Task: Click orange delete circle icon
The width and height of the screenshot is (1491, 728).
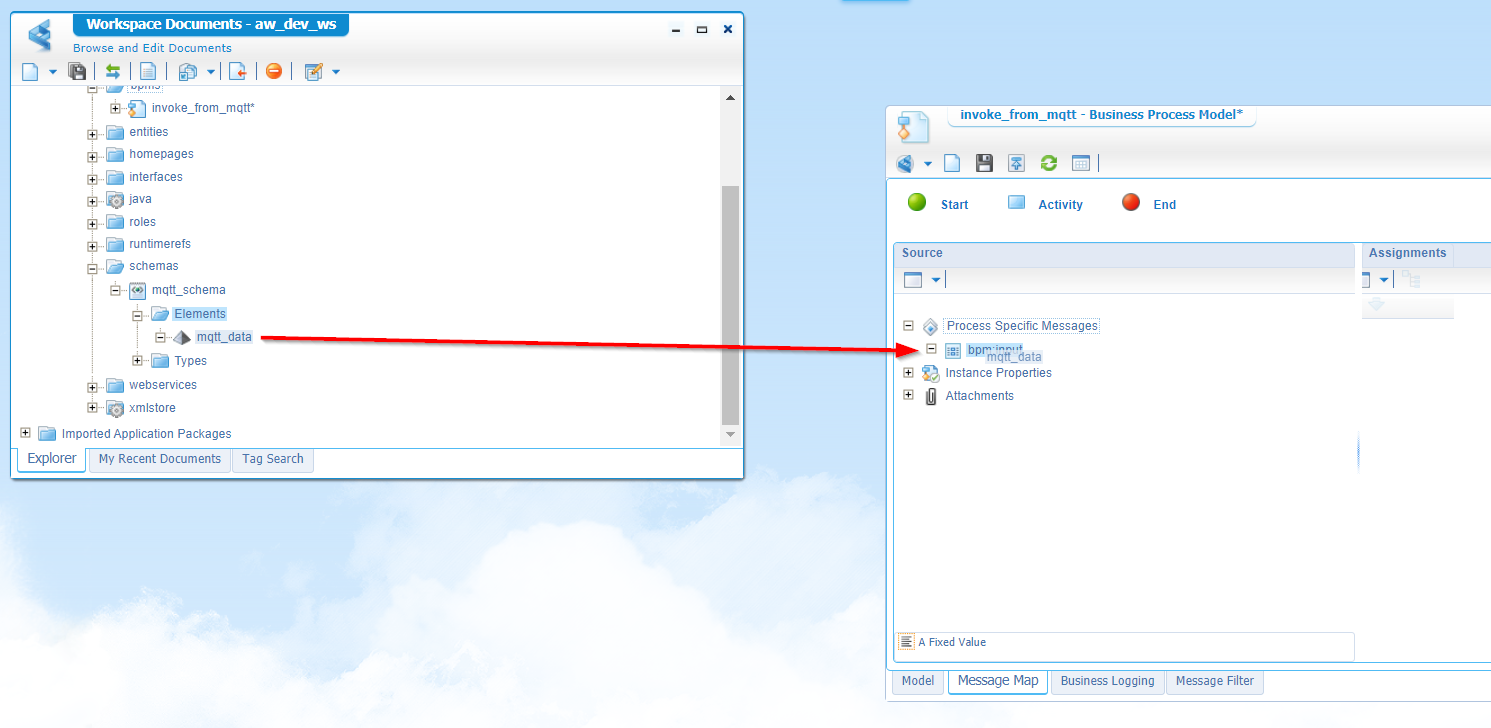Action: (273, 71)
